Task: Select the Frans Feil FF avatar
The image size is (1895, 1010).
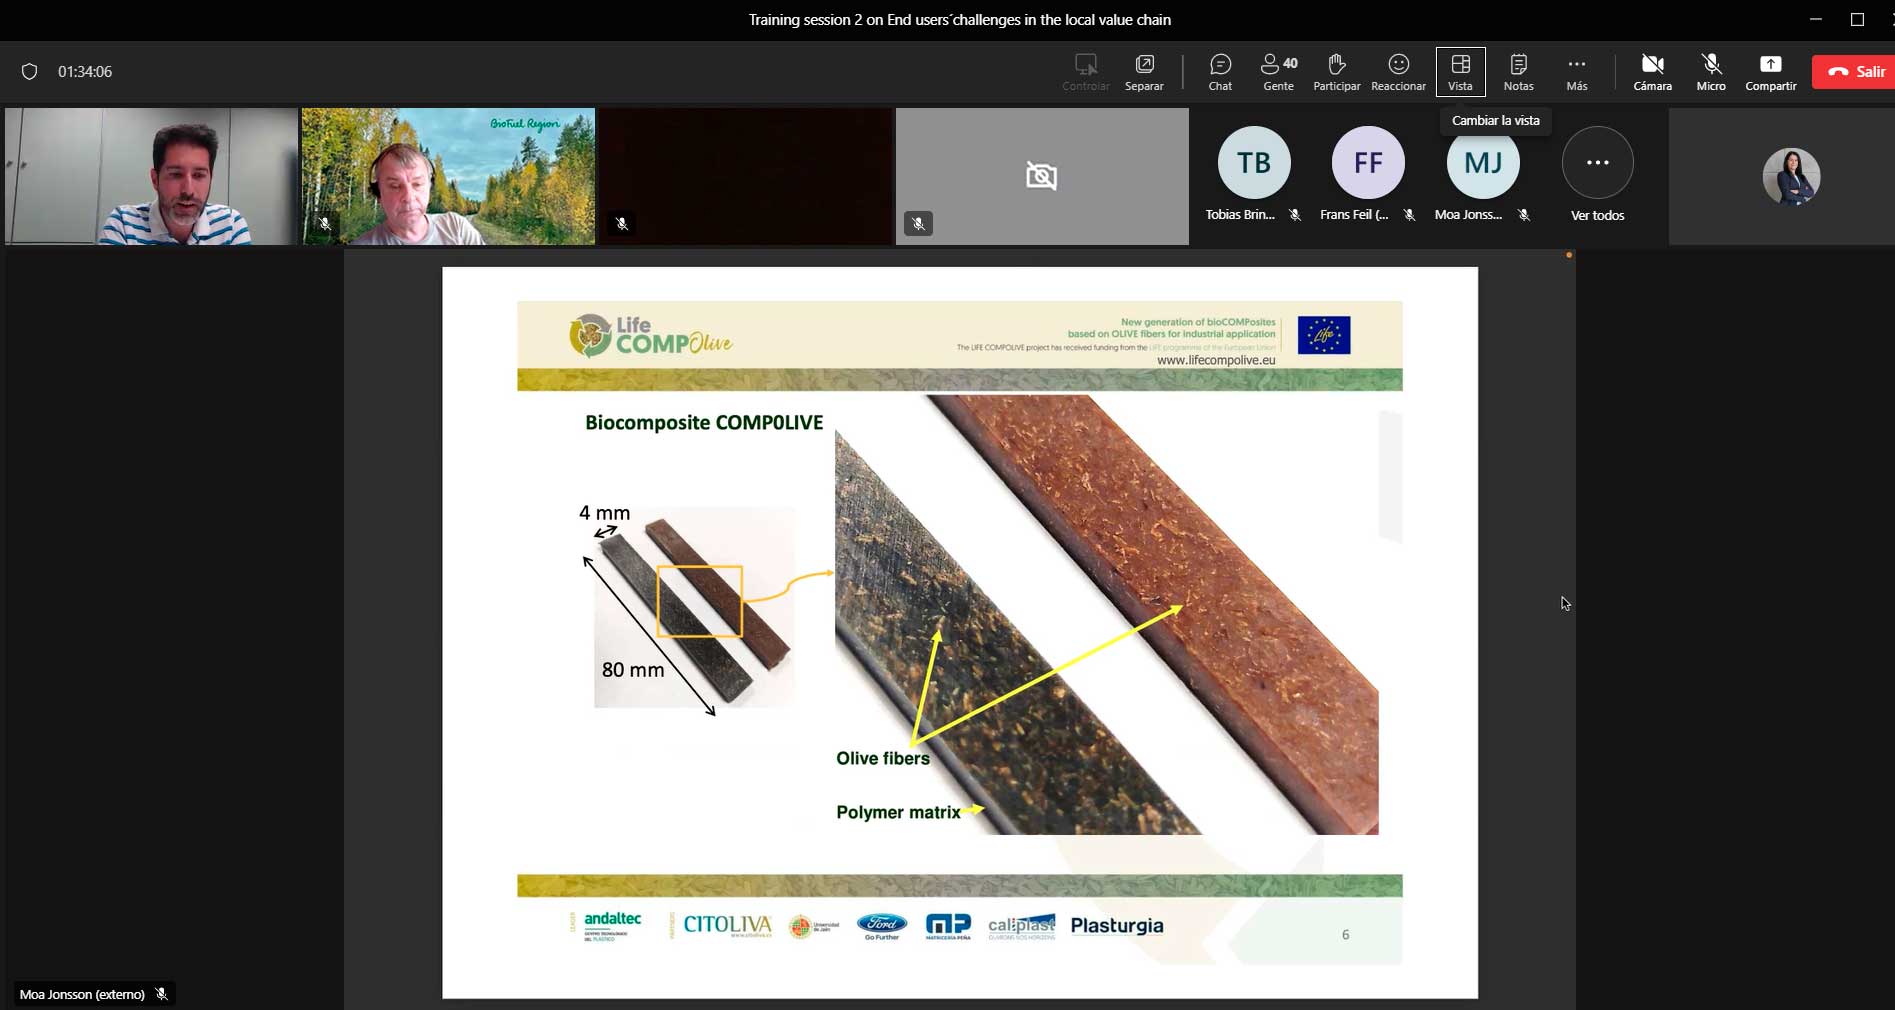Action: pos(1368,162)
